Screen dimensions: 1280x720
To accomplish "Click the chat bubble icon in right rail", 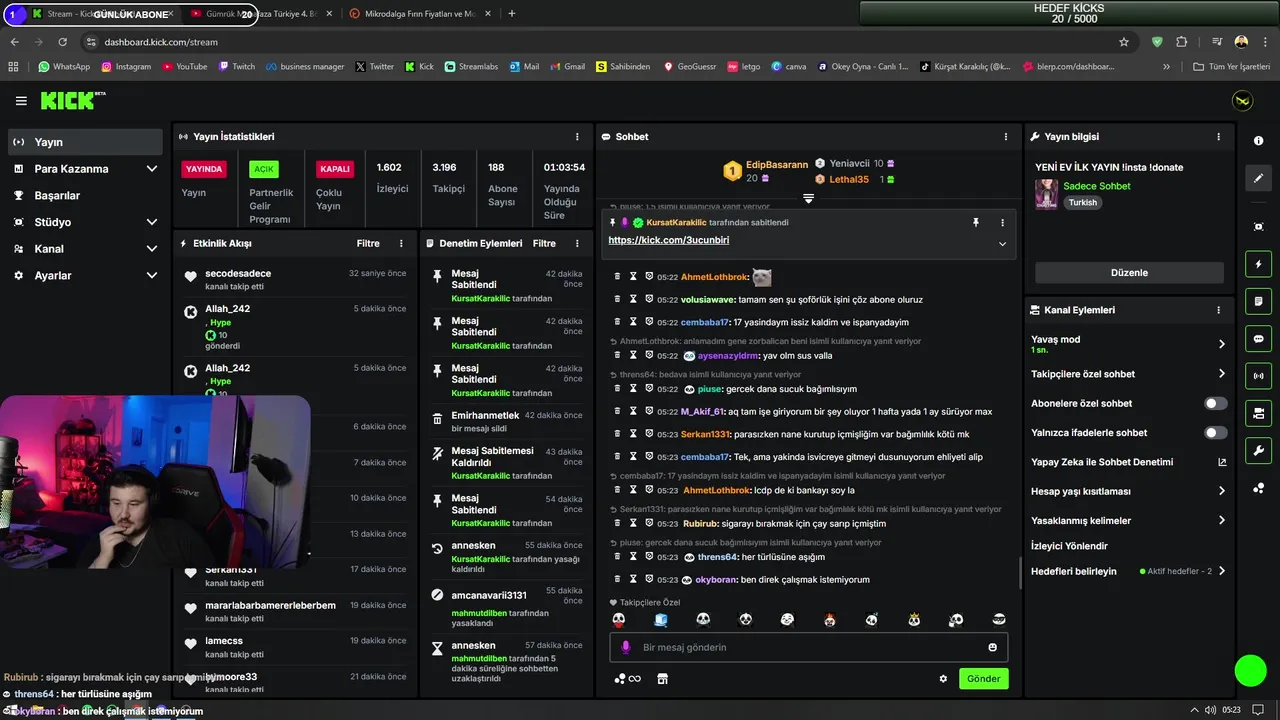I will click(x=1258, y=339).
